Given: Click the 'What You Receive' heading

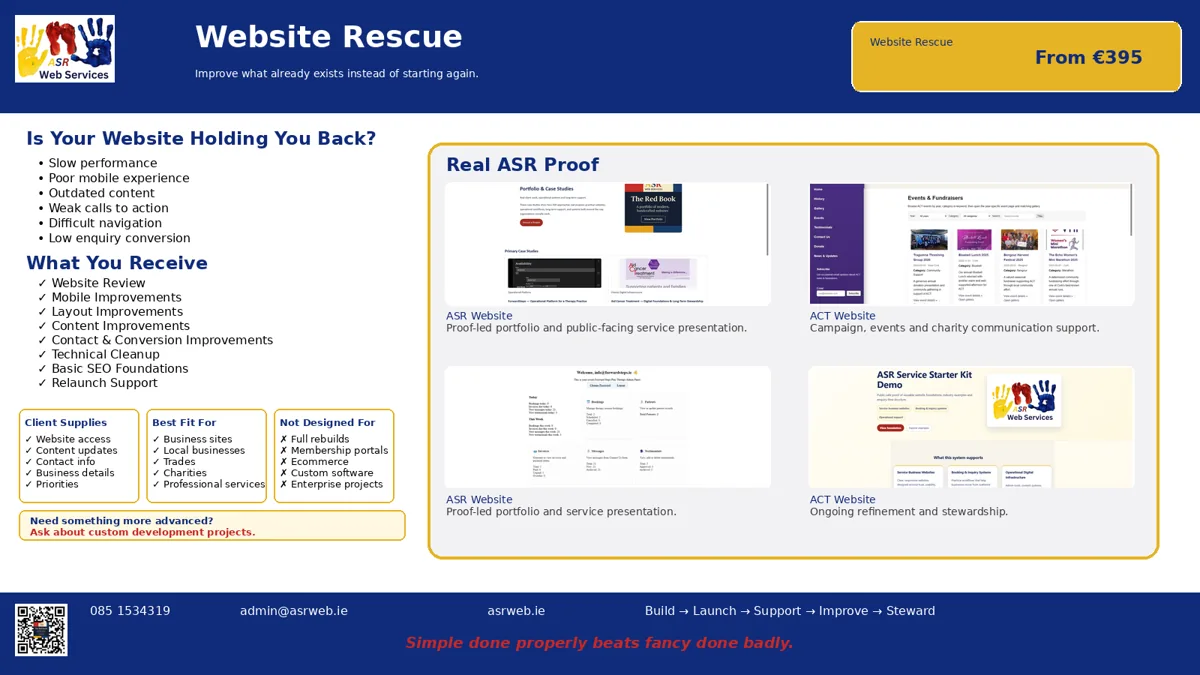Looking at the screenshot, I should [x=117, y=264].
